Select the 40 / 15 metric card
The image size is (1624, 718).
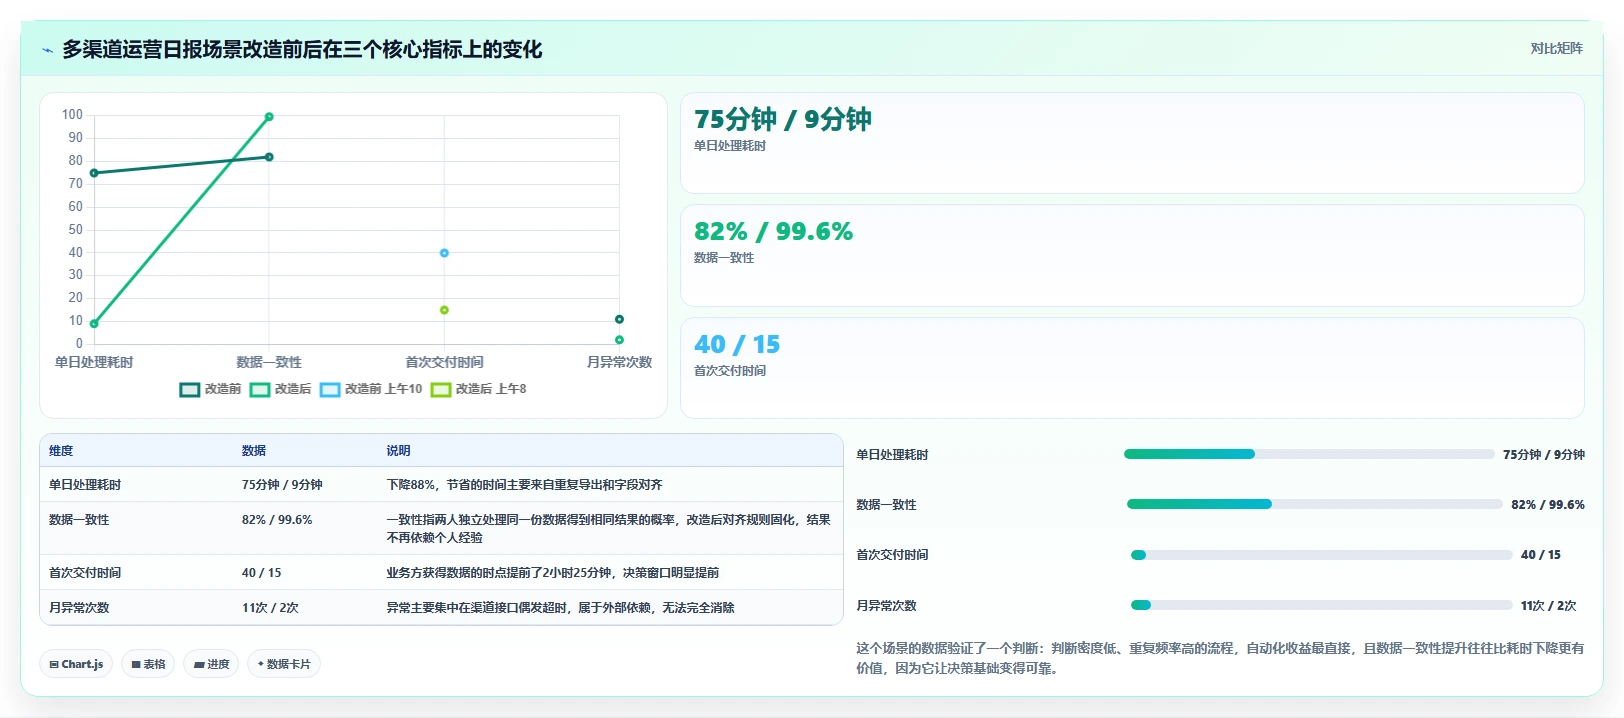pyautogui.click(x=1132, y=368)
